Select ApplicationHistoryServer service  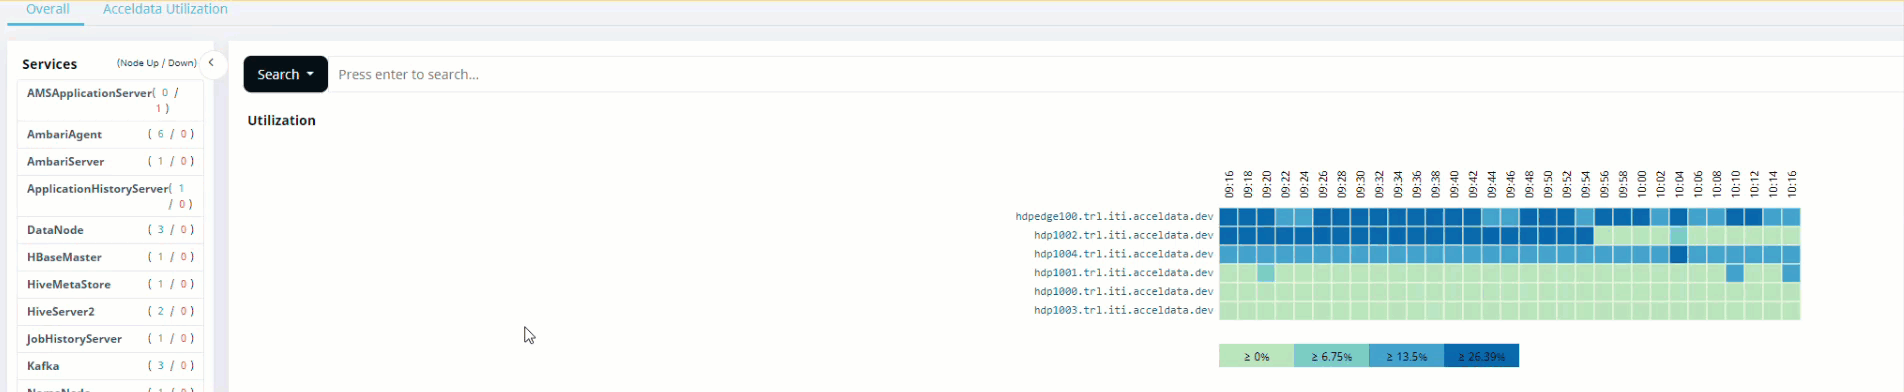pos(110,196)
